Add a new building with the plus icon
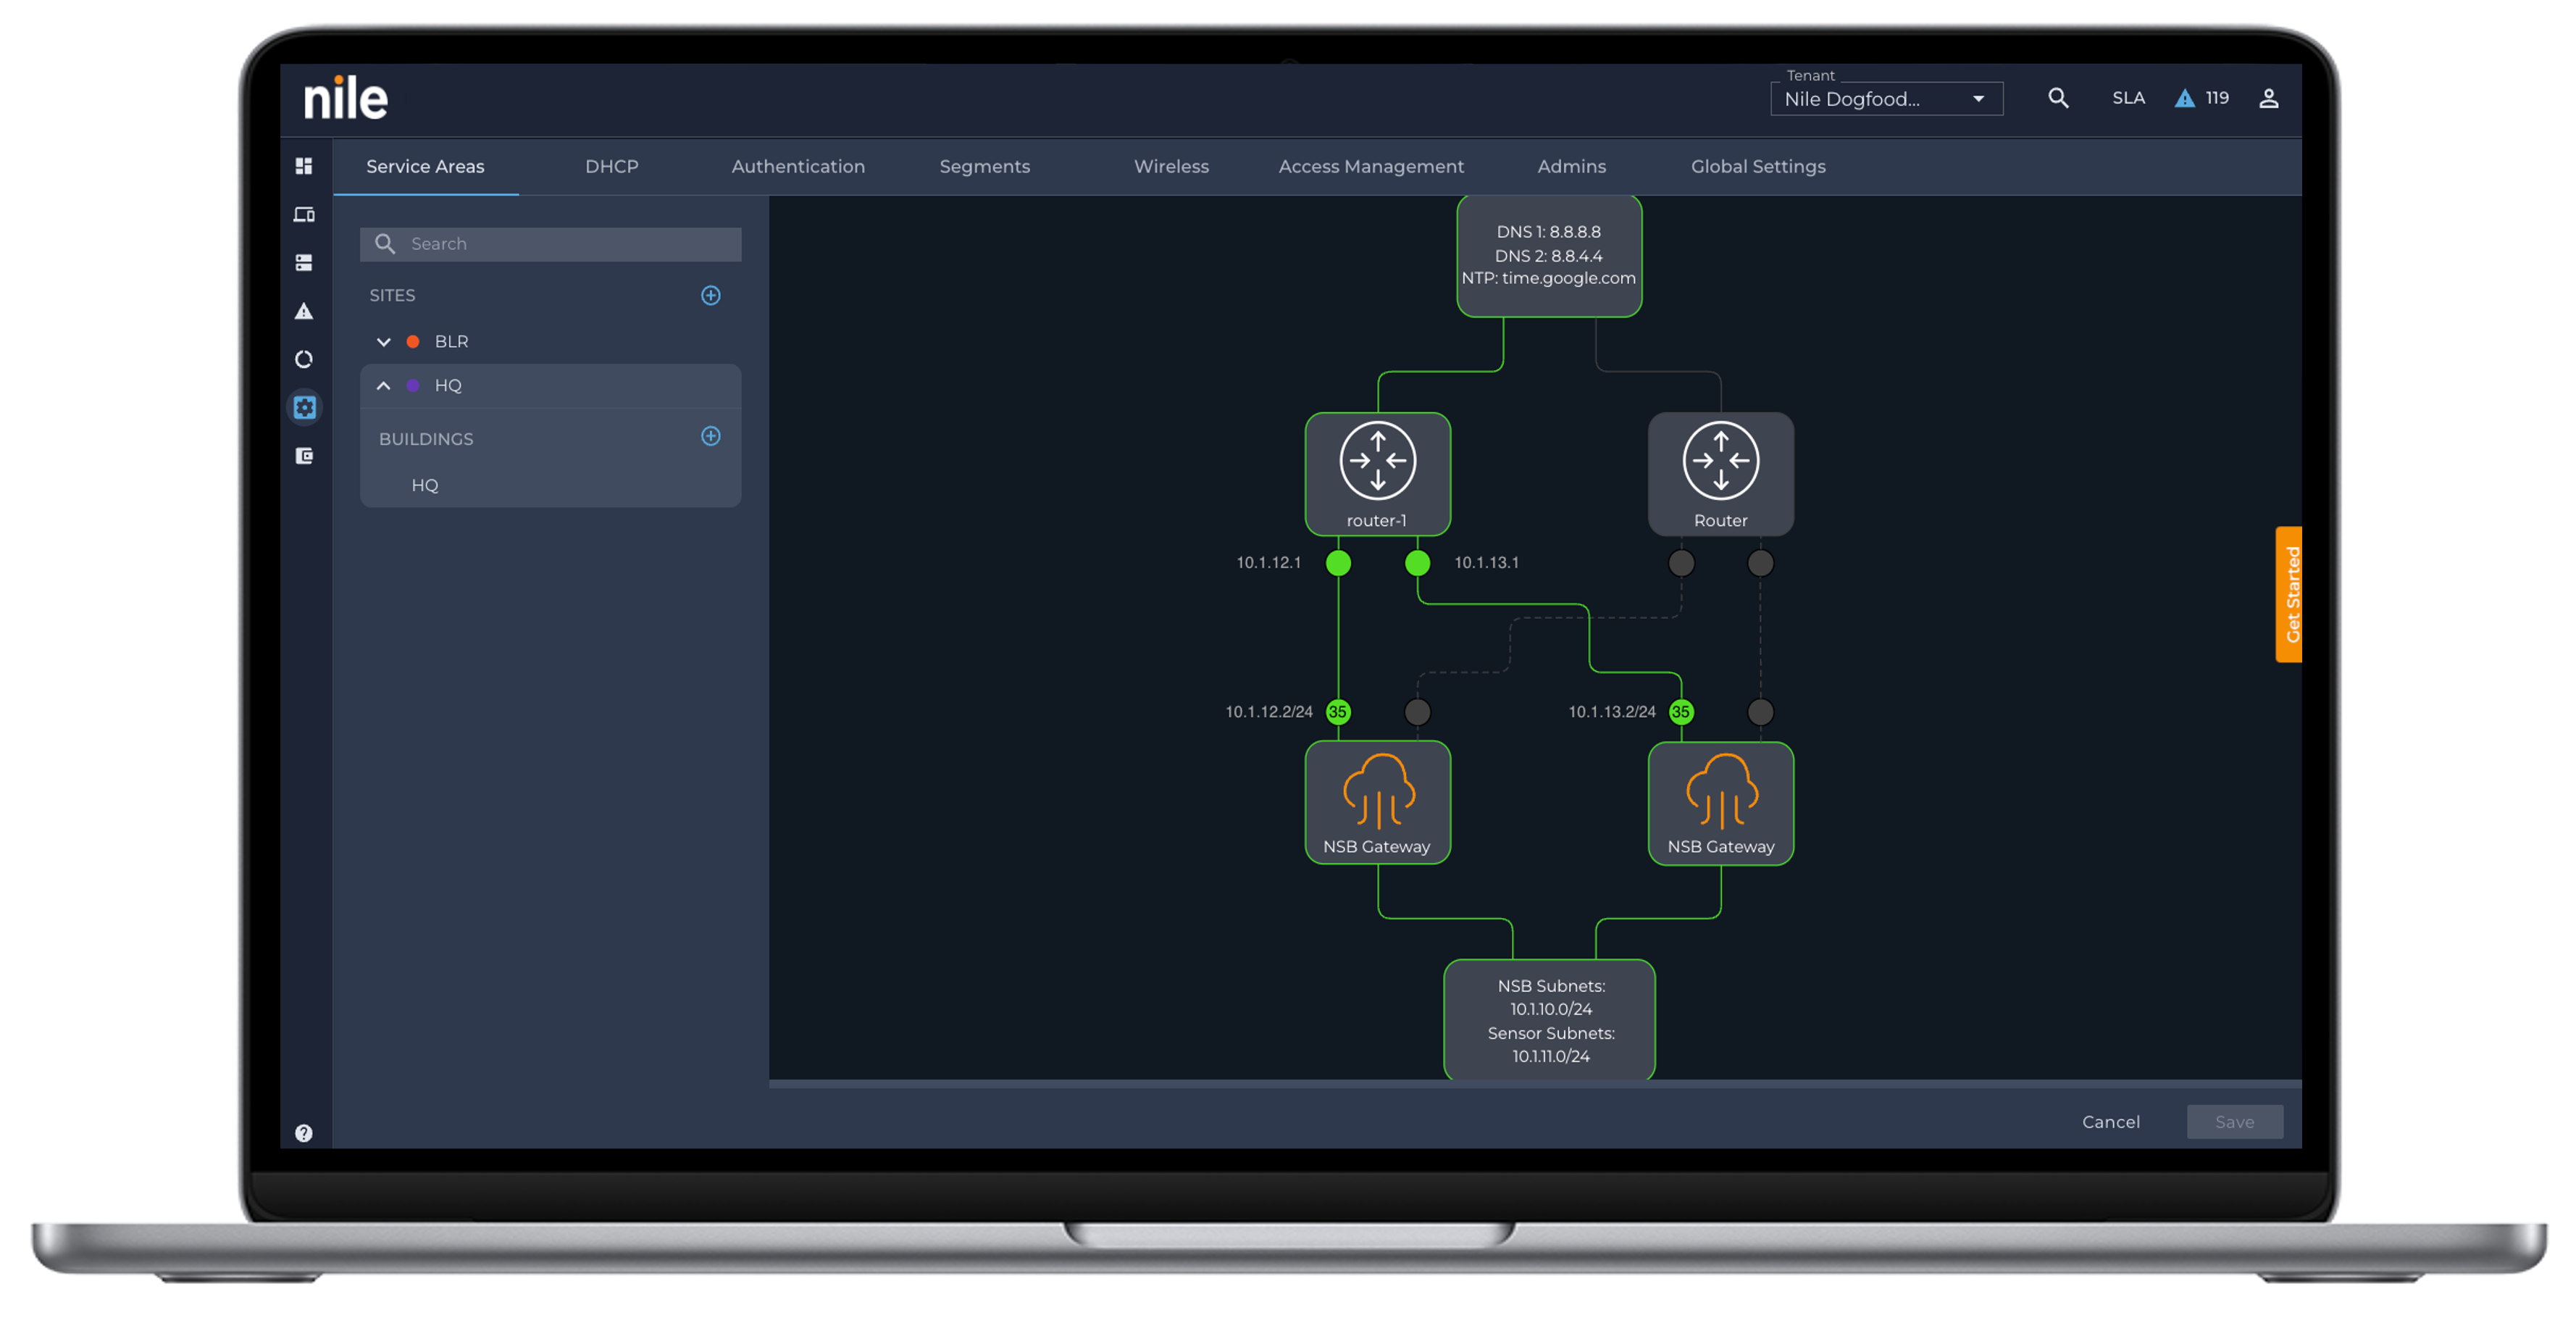The image size is (2576, 1318). (x=710, y=436)
